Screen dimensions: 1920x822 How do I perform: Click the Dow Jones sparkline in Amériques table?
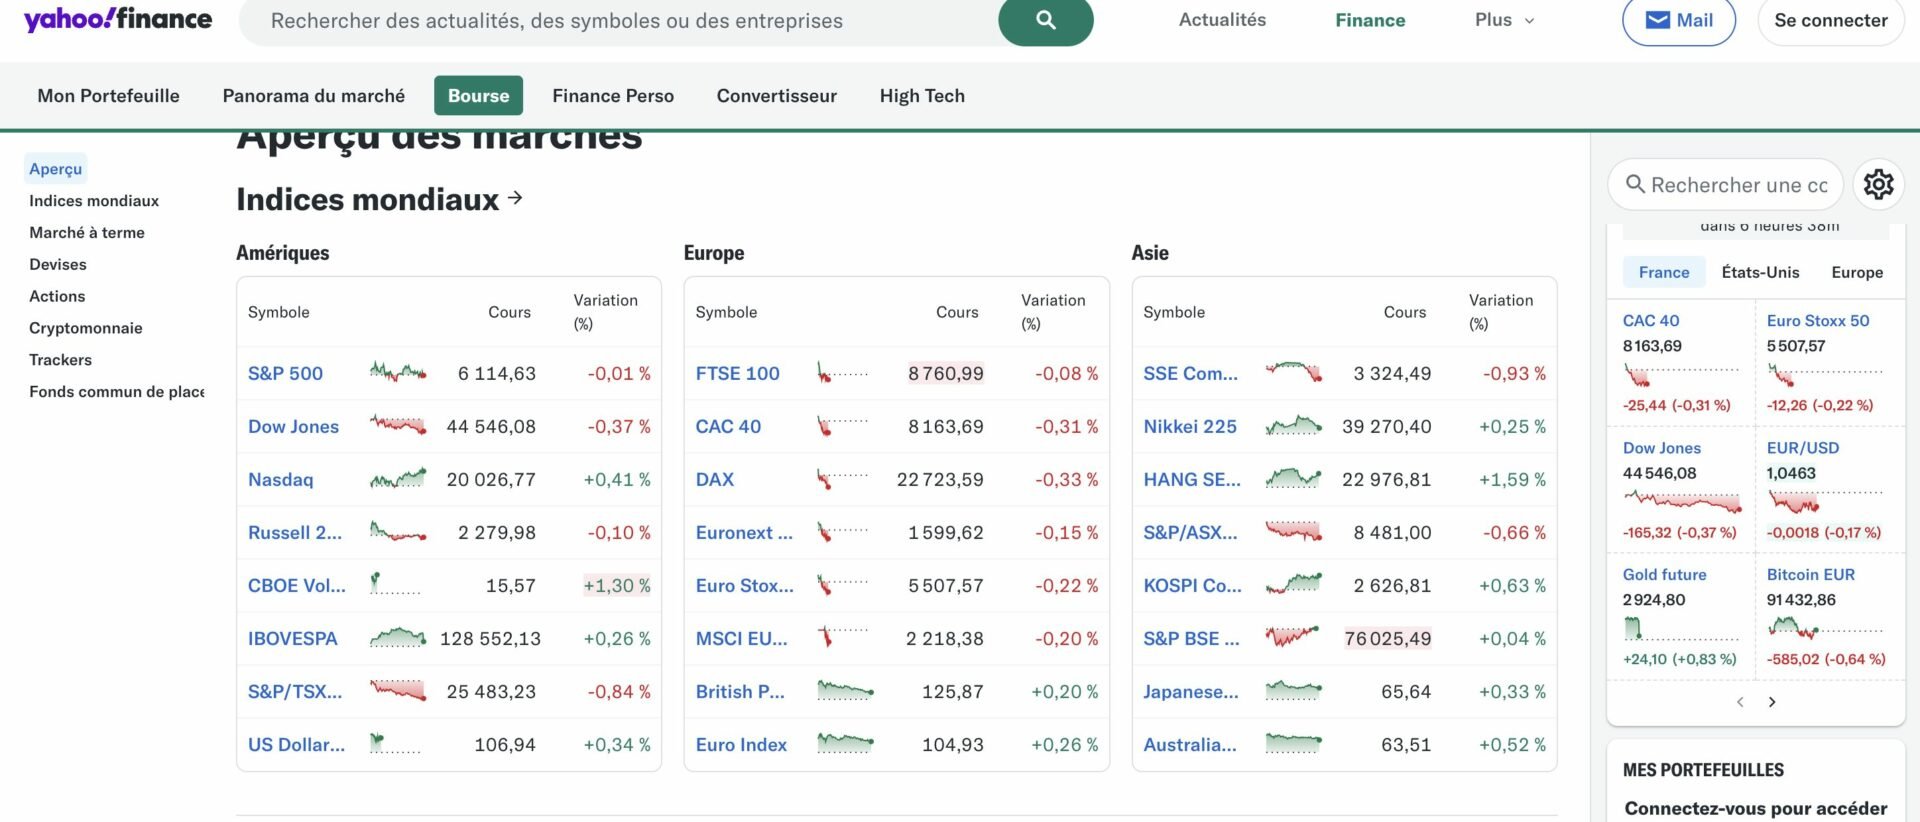(x=398, y=426)
